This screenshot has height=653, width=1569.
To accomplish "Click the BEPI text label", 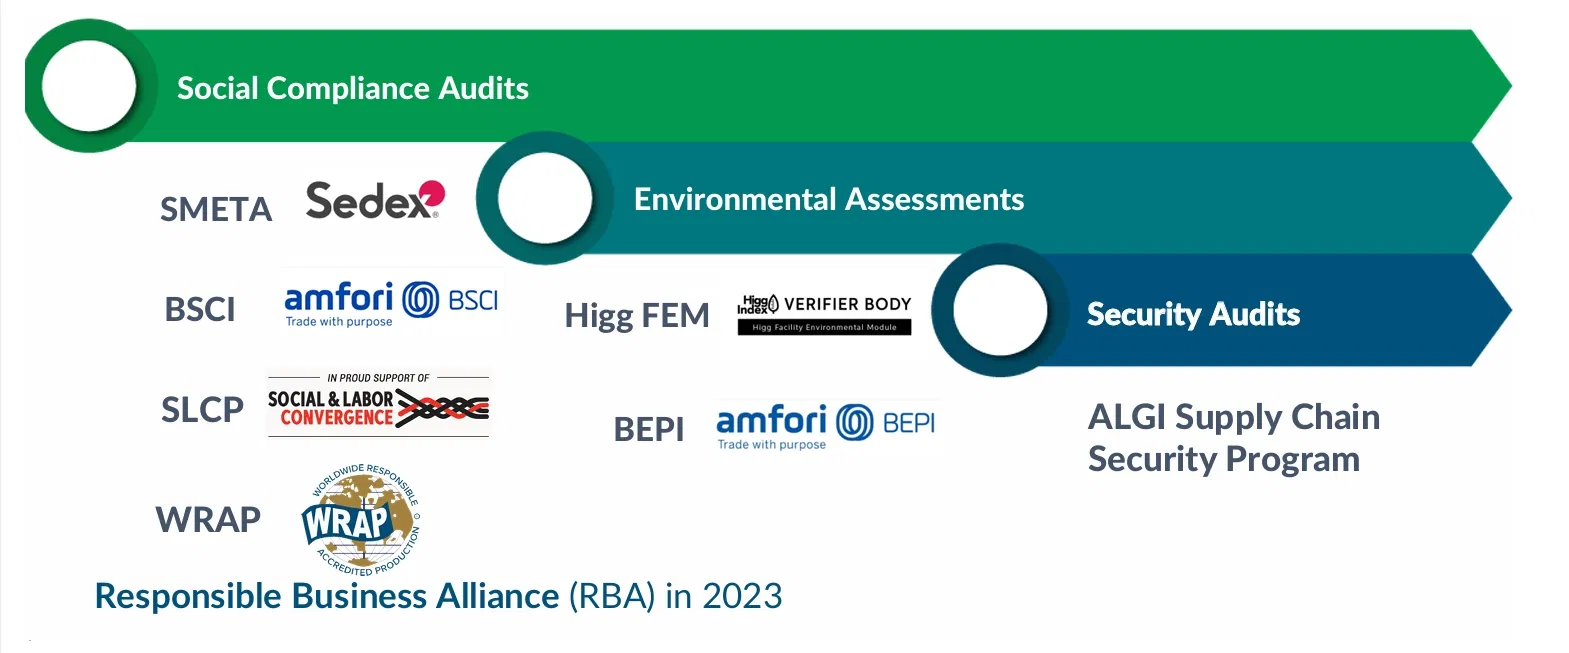I will coord(649,429).
